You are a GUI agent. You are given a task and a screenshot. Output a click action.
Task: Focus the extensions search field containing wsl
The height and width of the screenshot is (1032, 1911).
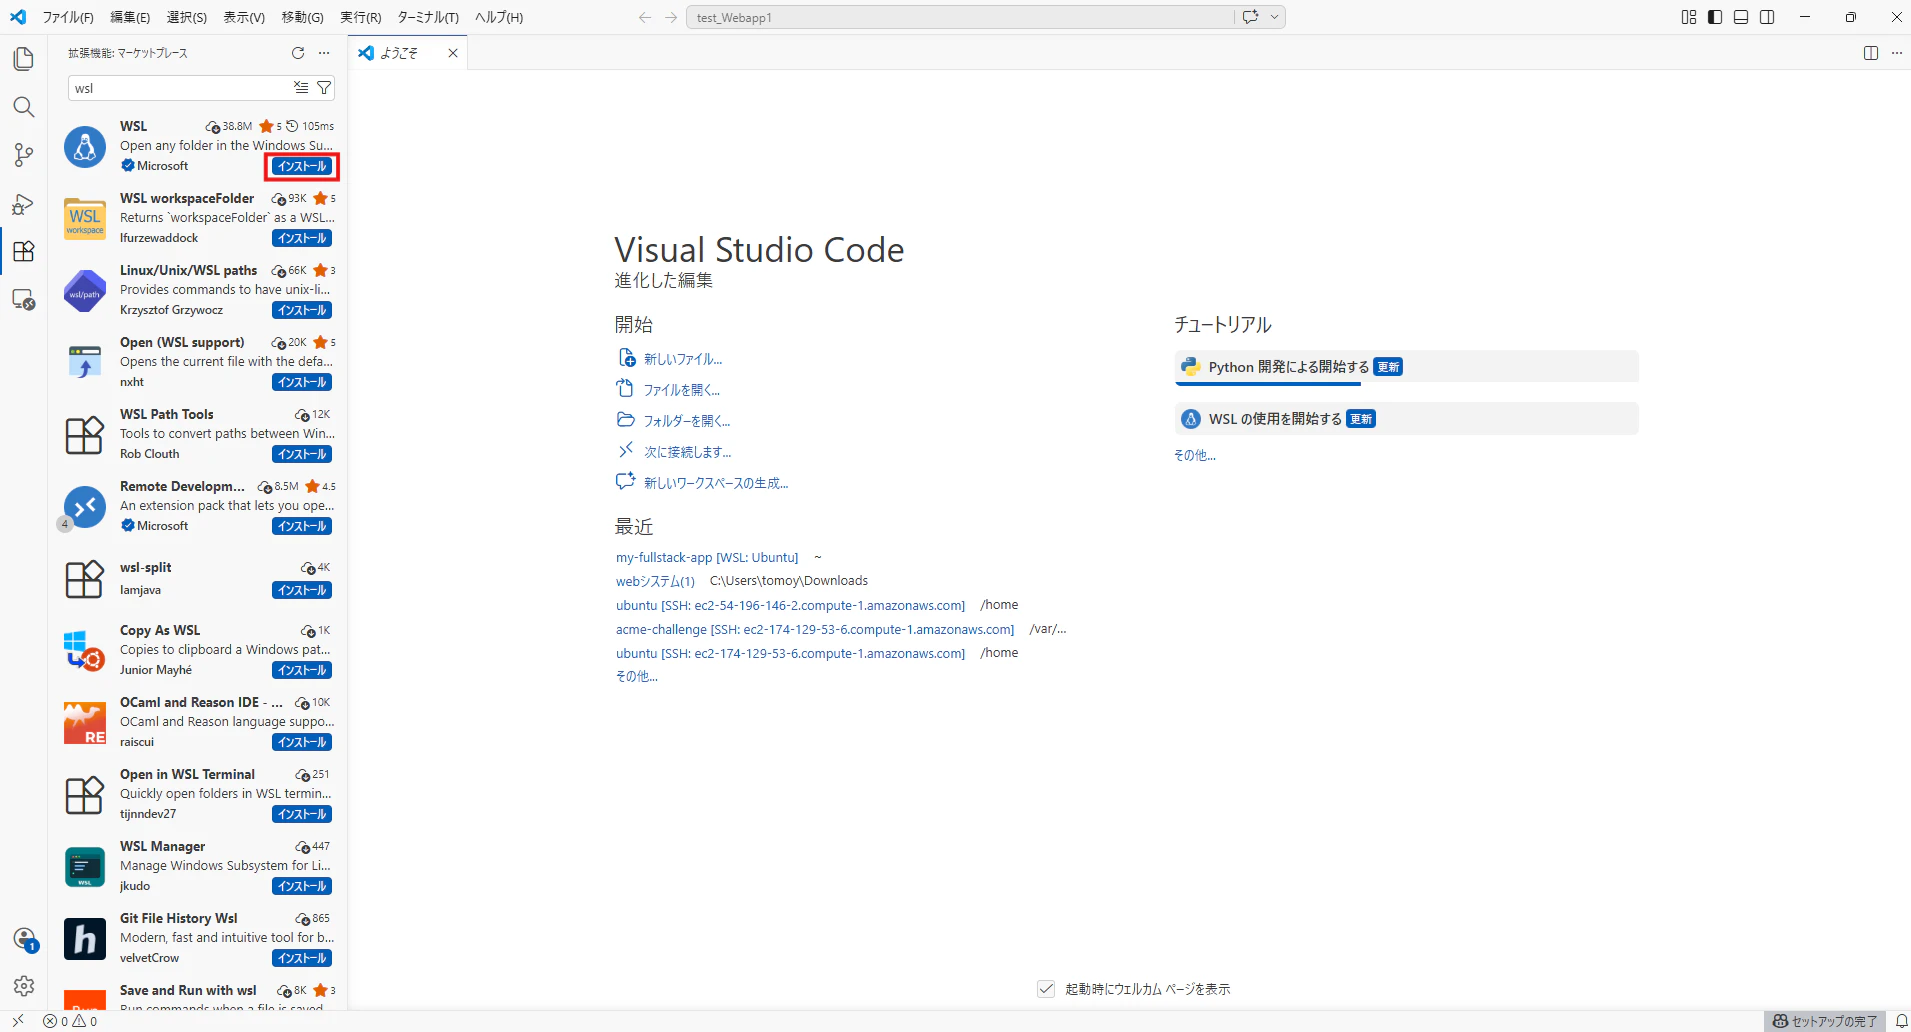(180, 88)
